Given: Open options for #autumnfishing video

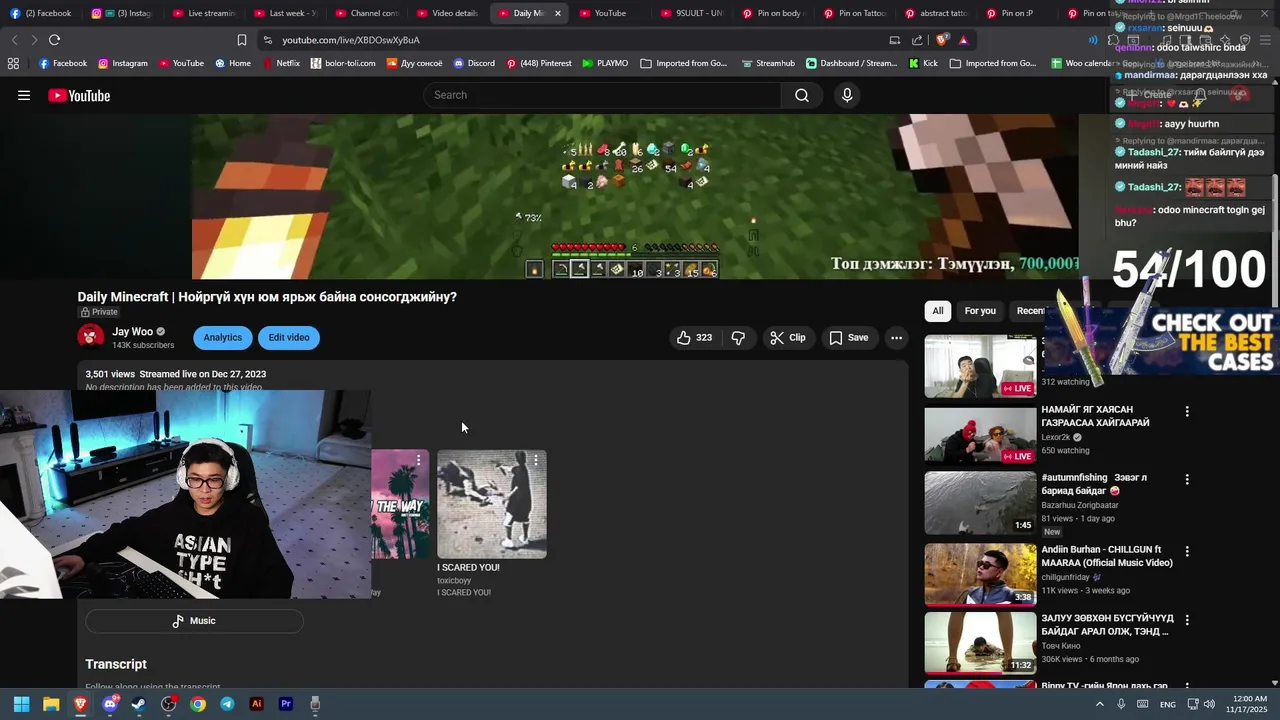Looking at the screenshot, I should [1187, 480].
